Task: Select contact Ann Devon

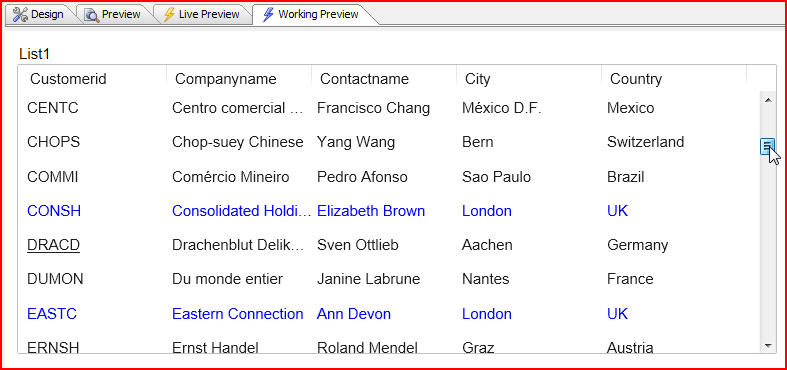Action: click(354, 314)
